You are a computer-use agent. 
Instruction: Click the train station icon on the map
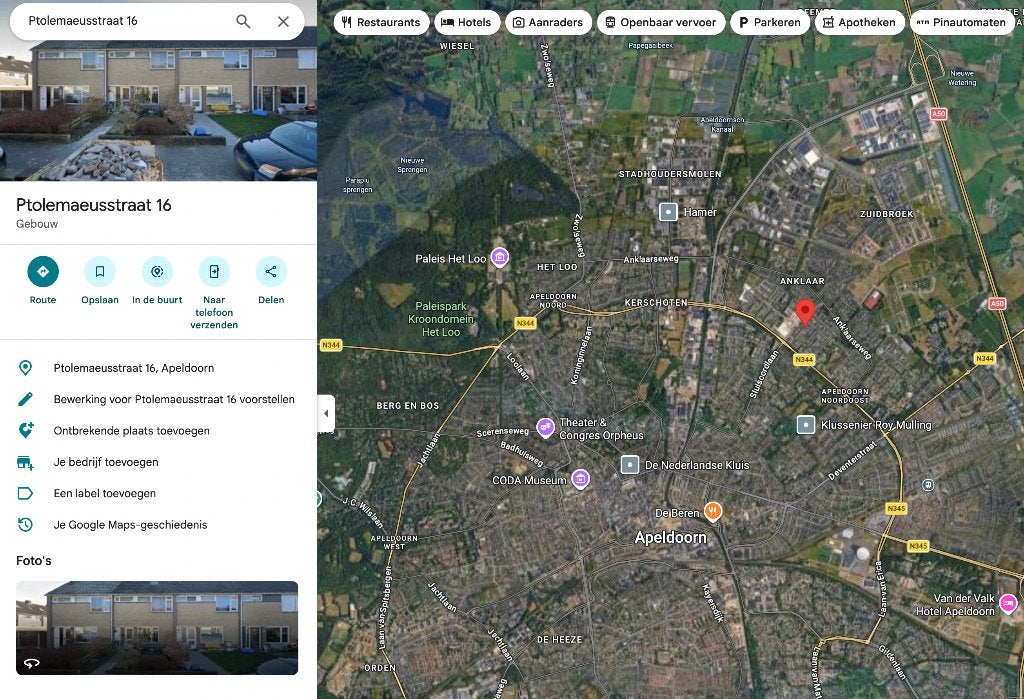[x=928, y=485]
